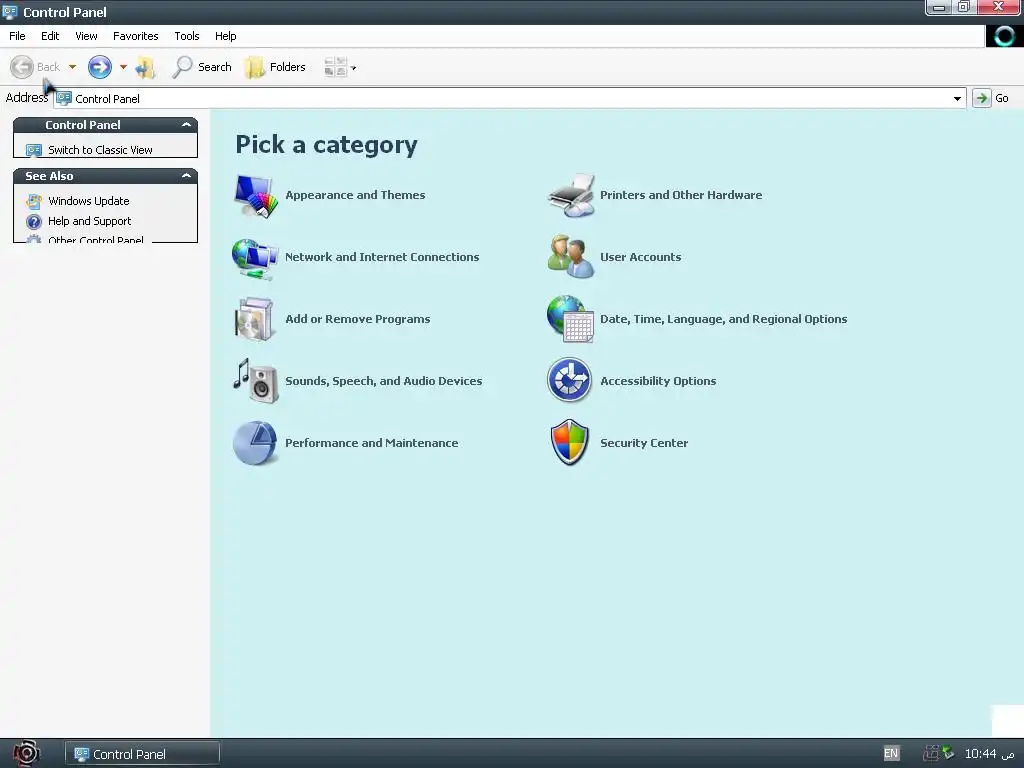
Task: Go up one folder level
Action: 145,67
